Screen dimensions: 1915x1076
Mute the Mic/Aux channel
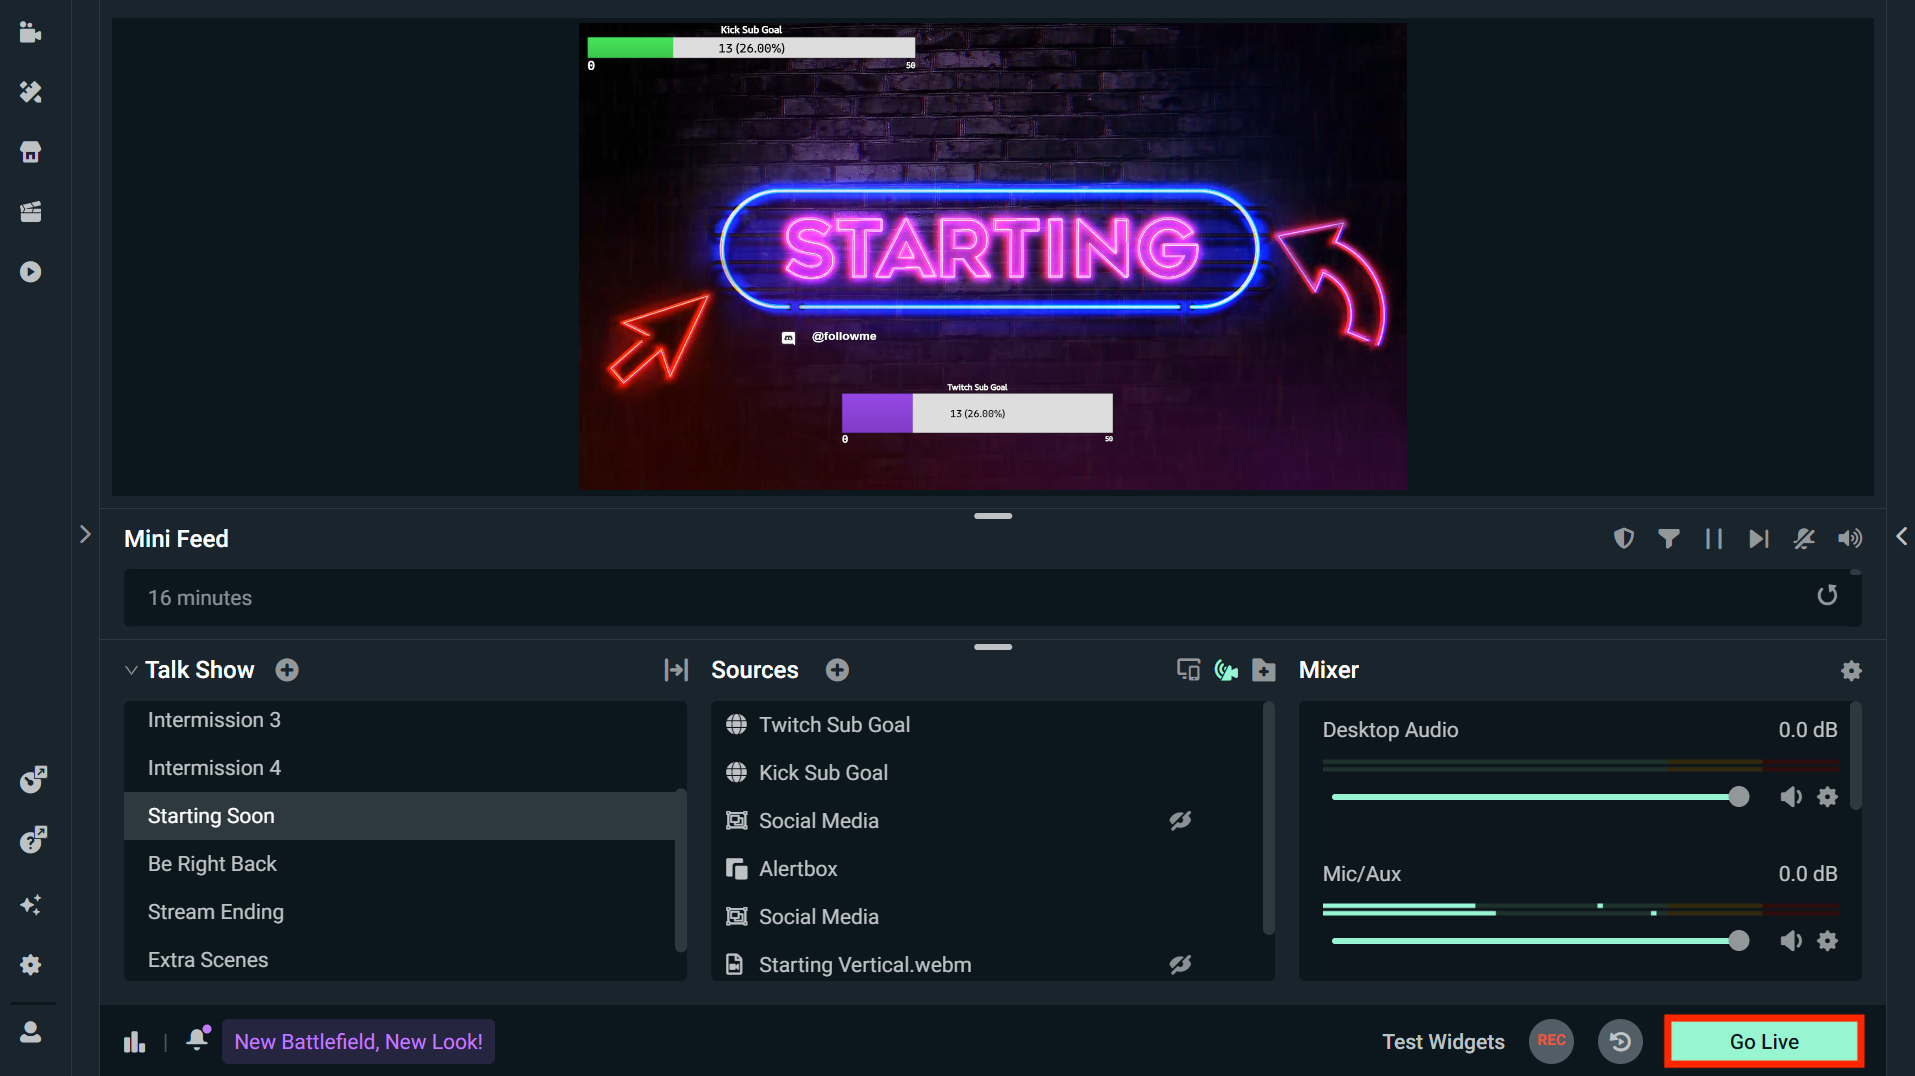coord(1790,941)
